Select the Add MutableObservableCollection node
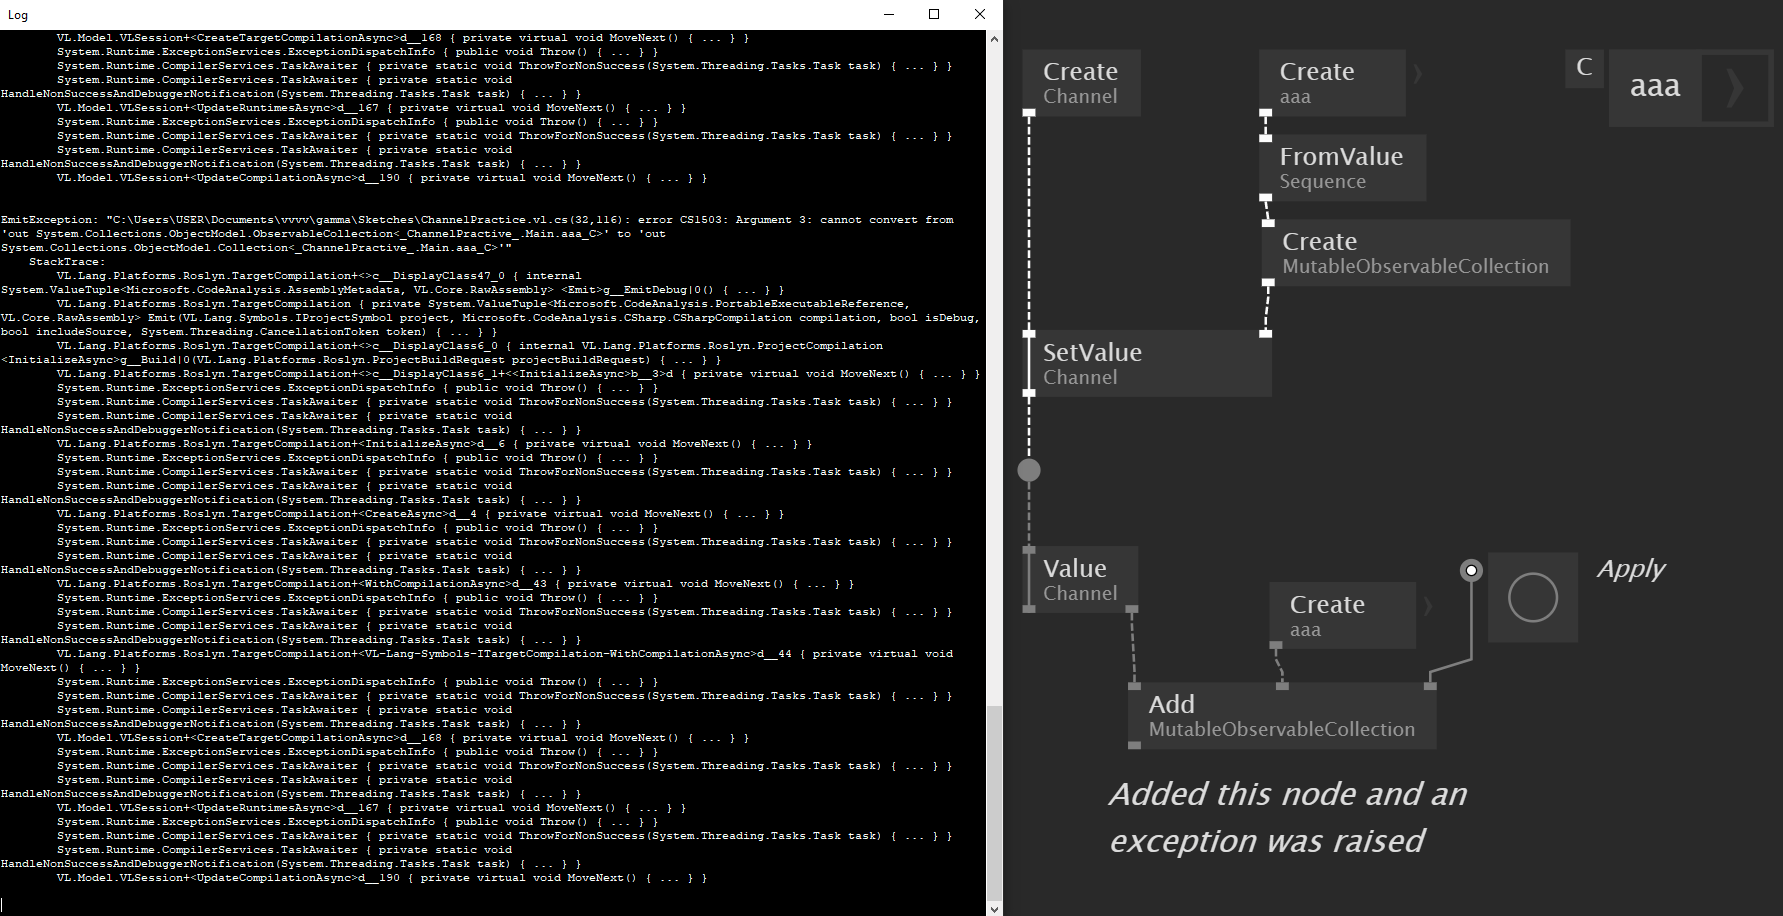Image resolution: width=1783 pixels, height=916 pixels. [x=1283, y=716]
